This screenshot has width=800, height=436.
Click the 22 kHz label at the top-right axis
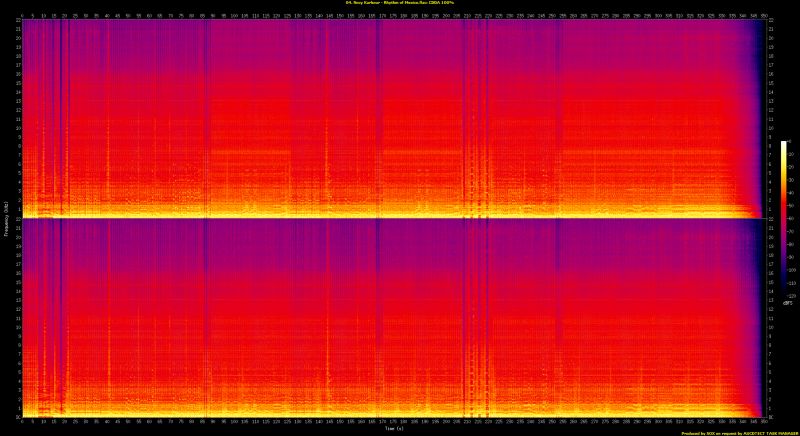(771, 22)
